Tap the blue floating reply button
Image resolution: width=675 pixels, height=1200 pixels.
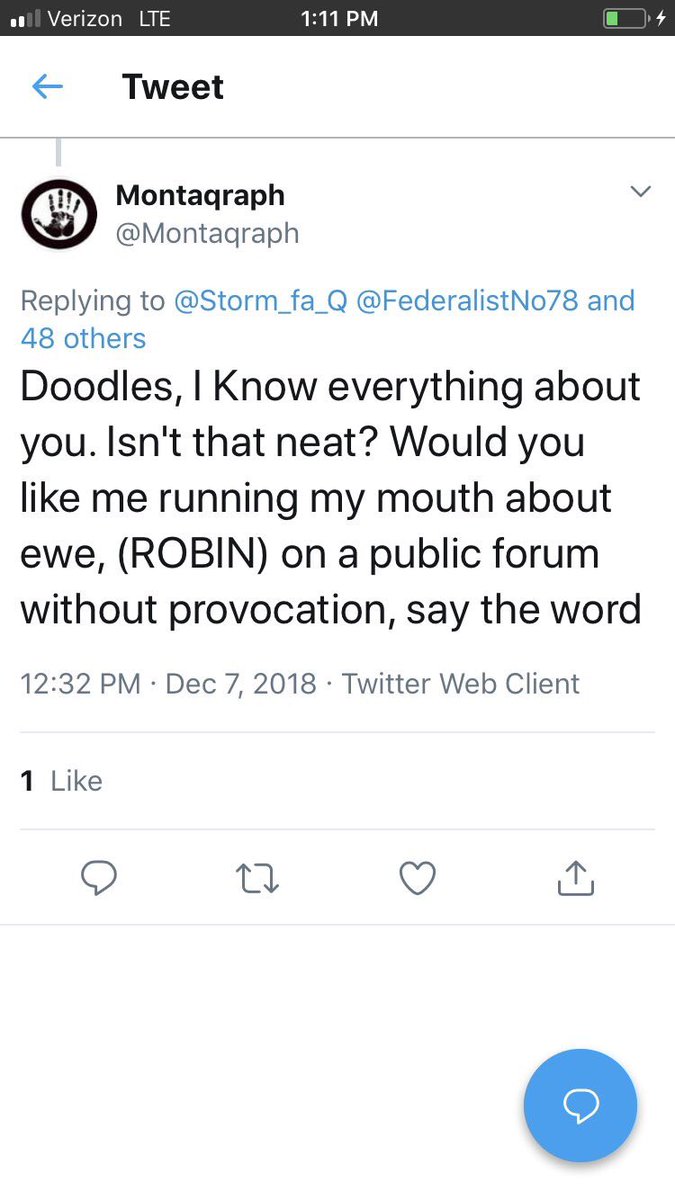point(580,1104)
